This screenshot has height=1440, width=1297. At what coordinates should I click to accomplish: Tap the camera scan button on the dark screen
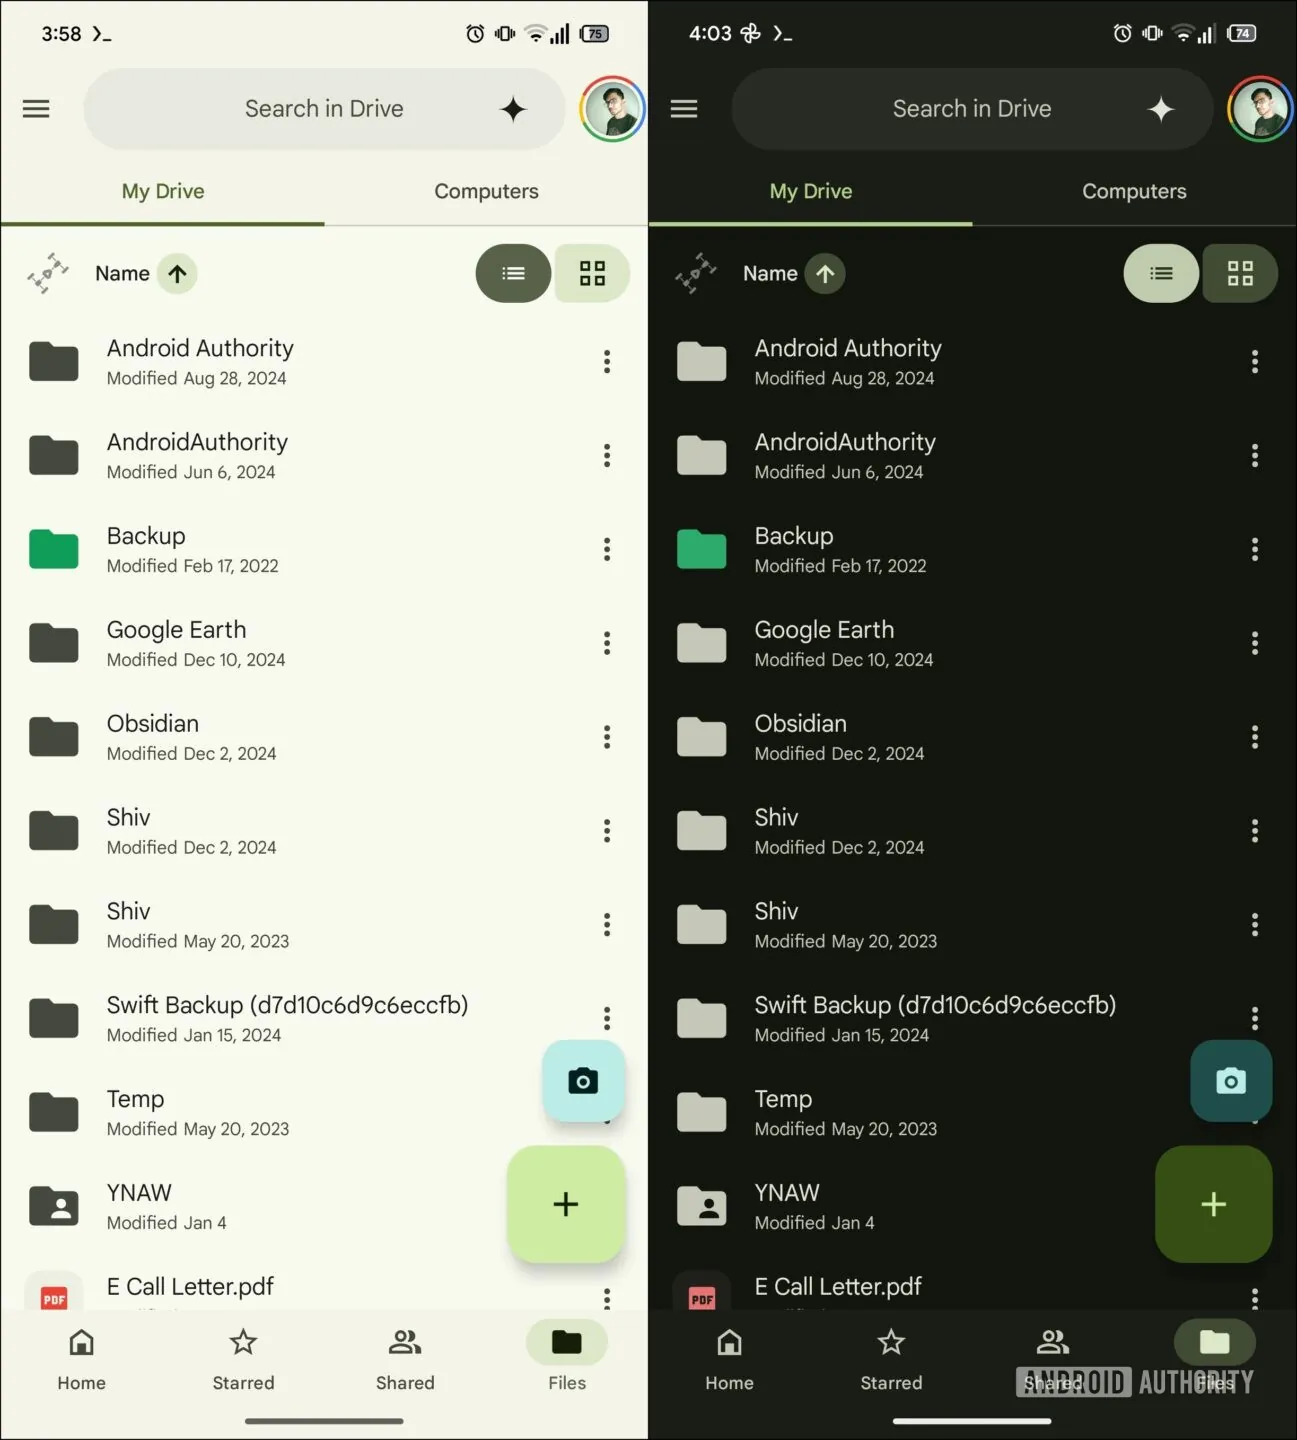[1231, 1081]
